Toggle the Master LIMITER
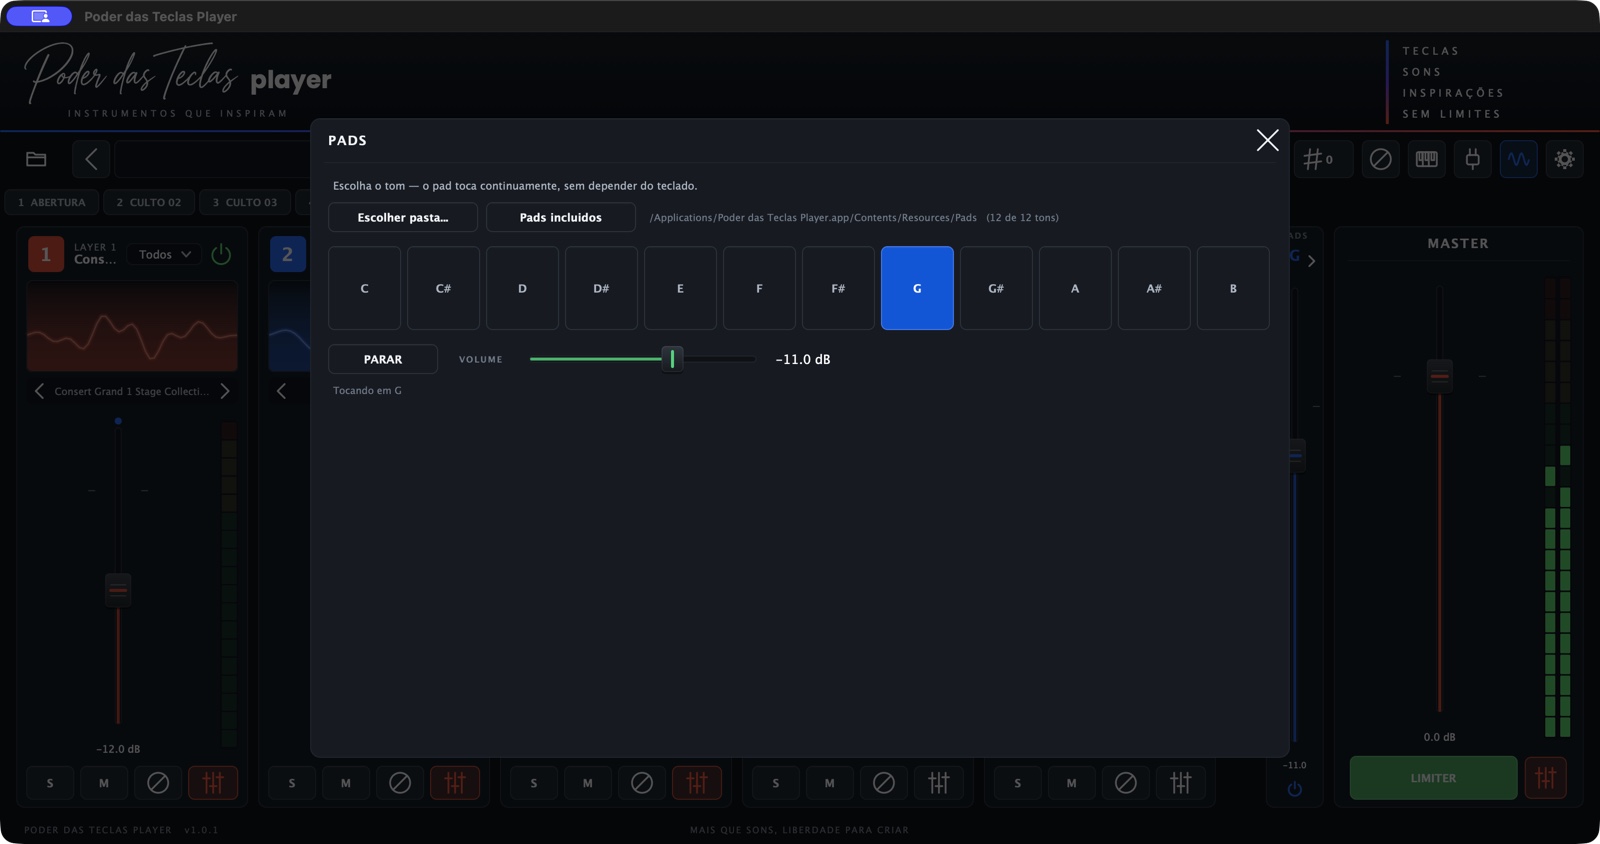Viewport: 1600px width, 844px height. point(1433,778)
